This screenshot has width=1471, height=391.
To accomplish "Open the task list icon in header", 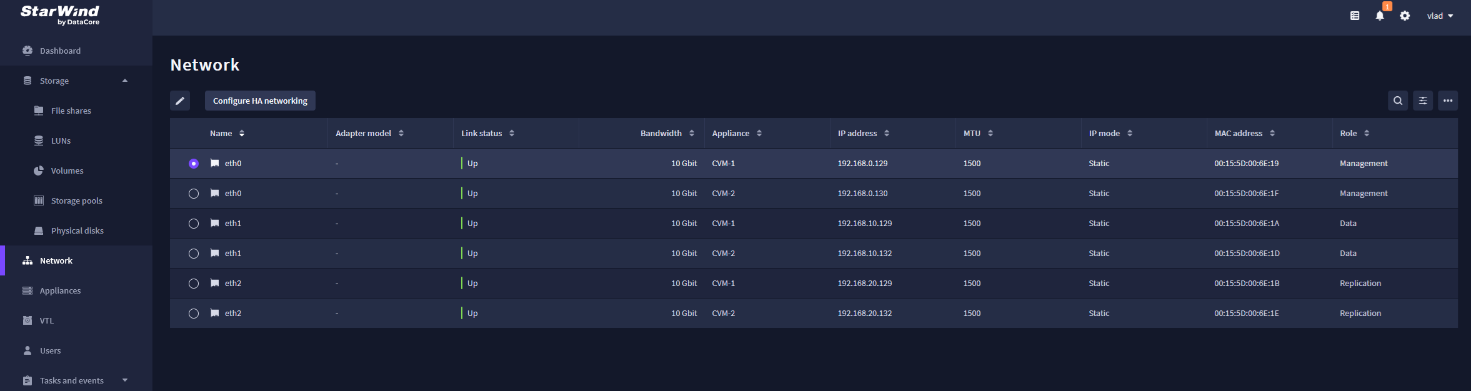I will 1355,16.
